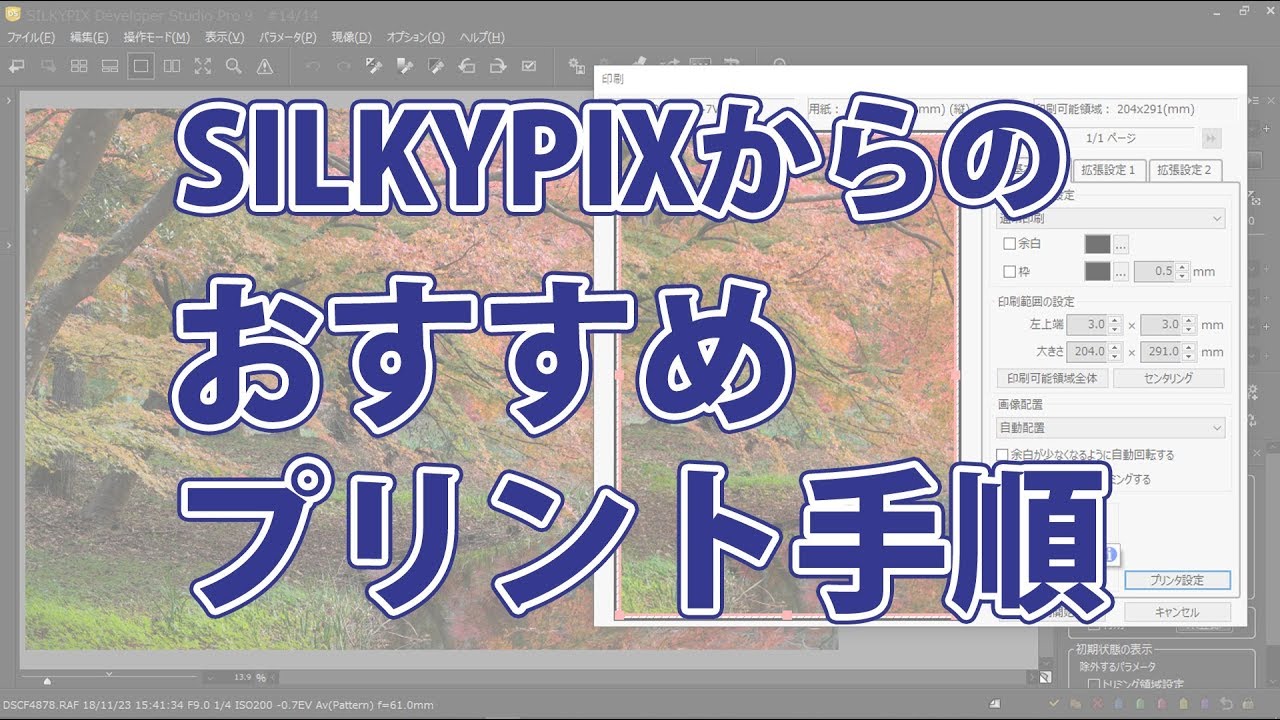Select the single preview mode icon
Image resolution: width=1280 pixels, height=720 pixels.
(141, 66)
